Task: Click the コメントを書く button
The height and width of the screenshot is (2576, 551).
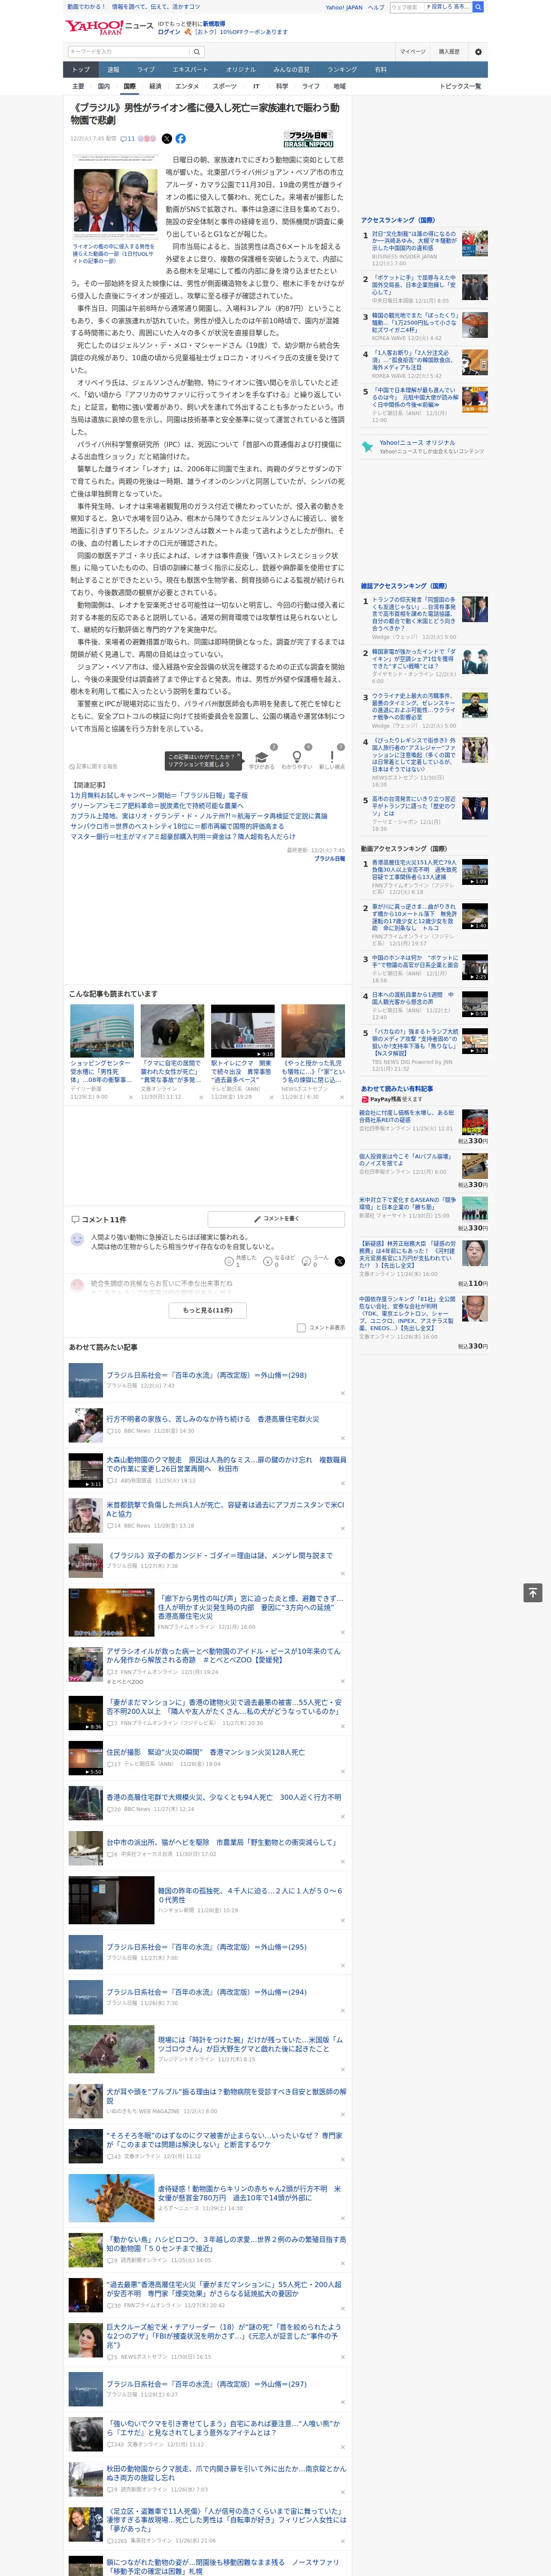Action: coord(277,1219)
